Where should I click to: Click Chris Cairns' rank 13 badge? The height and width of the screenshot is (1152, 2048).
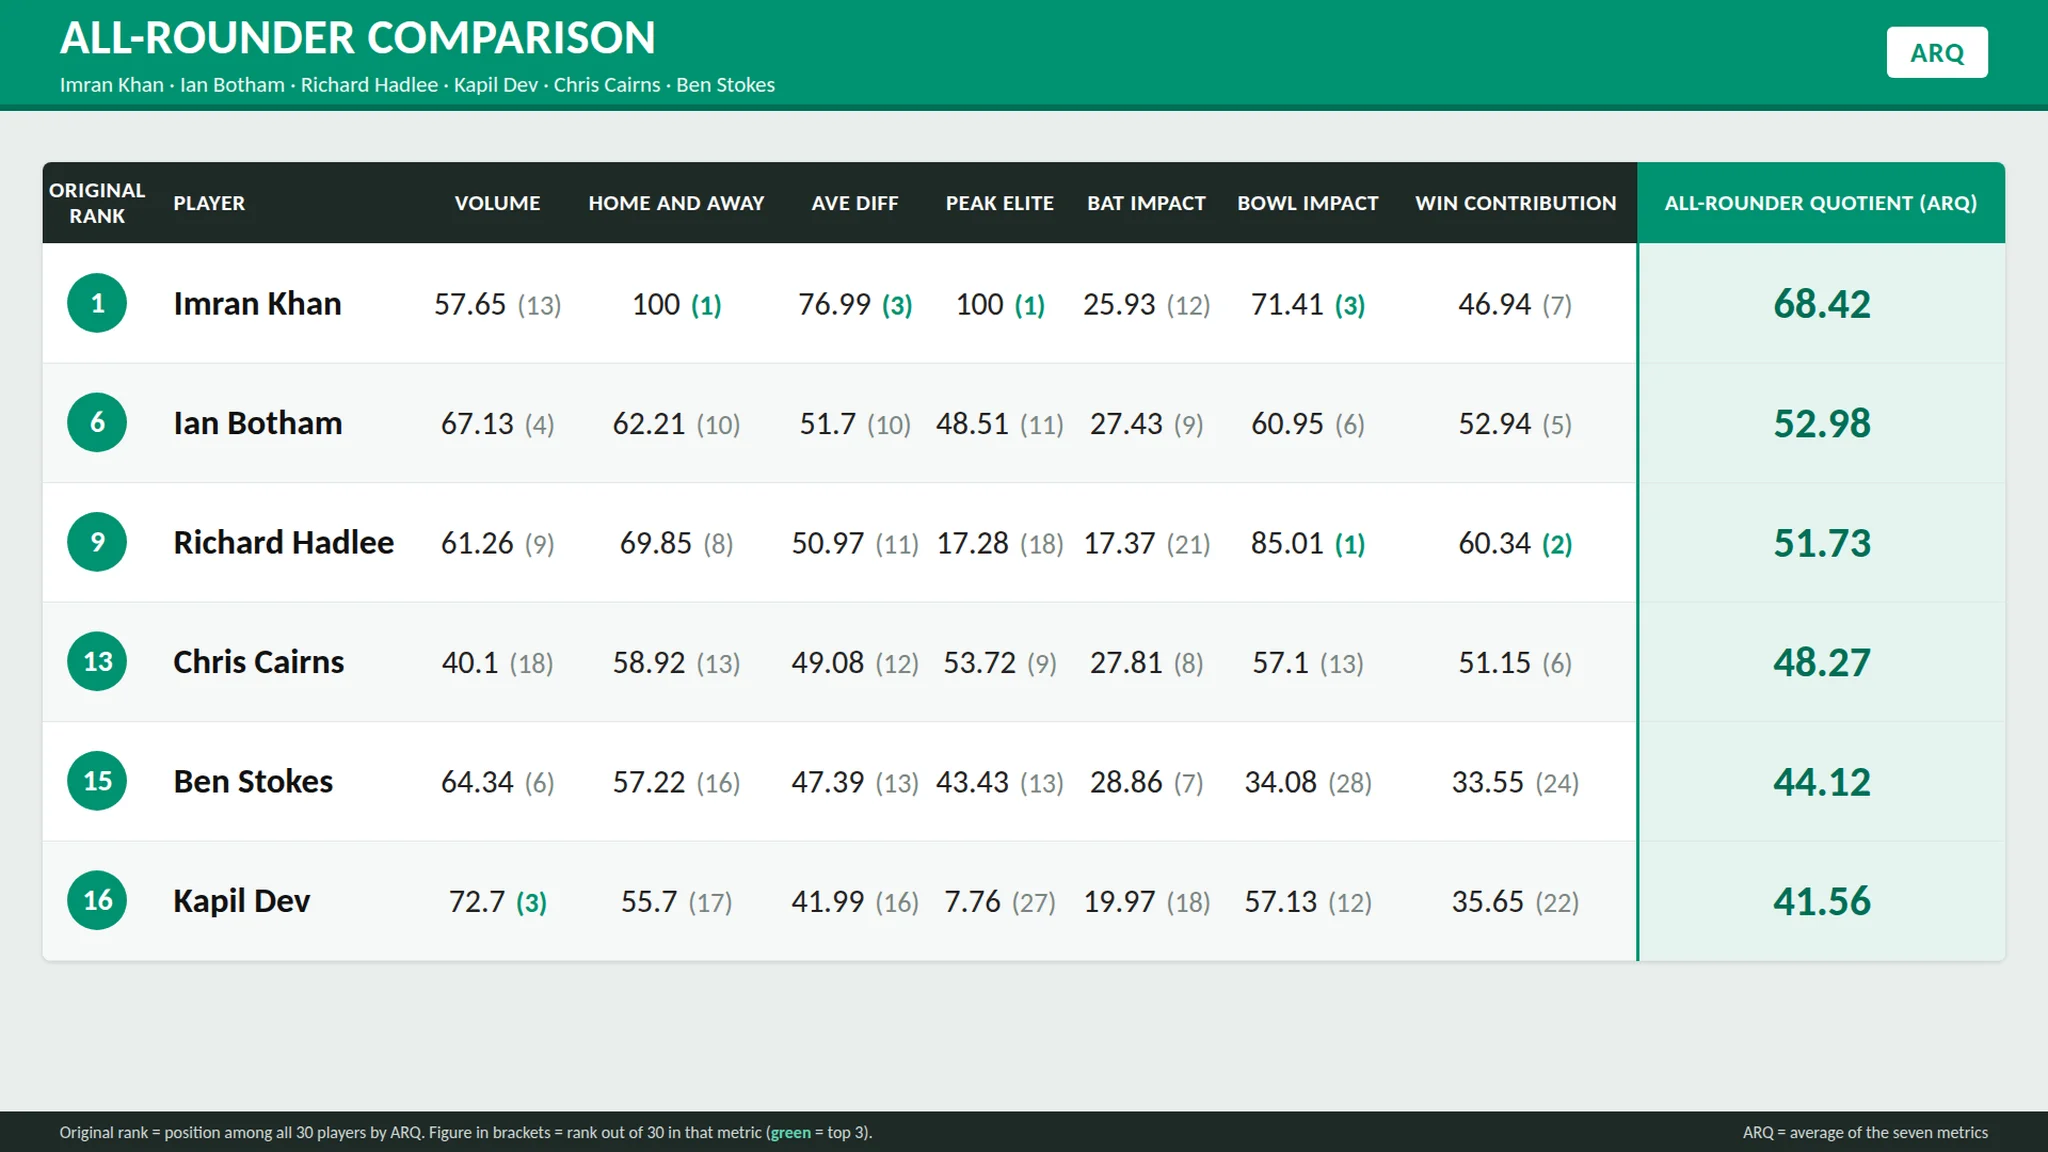tap(97, 661)
